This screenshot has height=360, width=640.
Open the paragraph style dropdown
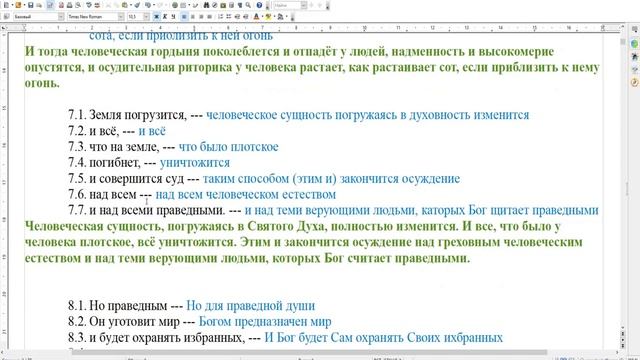click(x=61, y=16)
